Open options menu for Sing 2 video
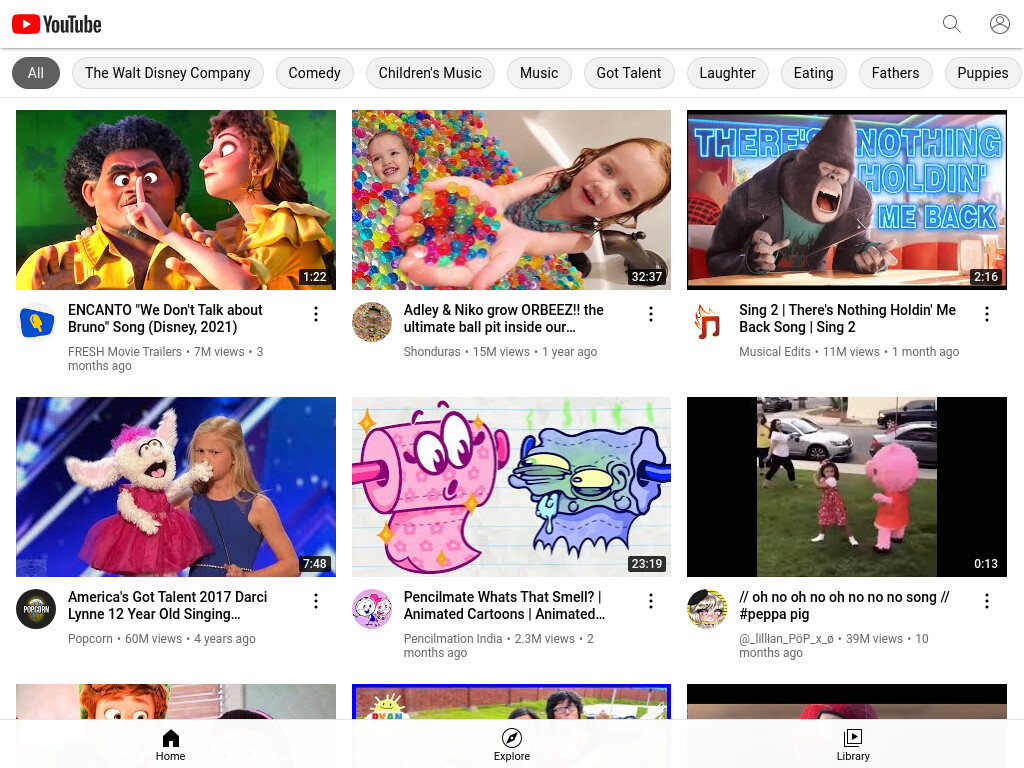The image size is (1024, 768). tap(987, 314)
